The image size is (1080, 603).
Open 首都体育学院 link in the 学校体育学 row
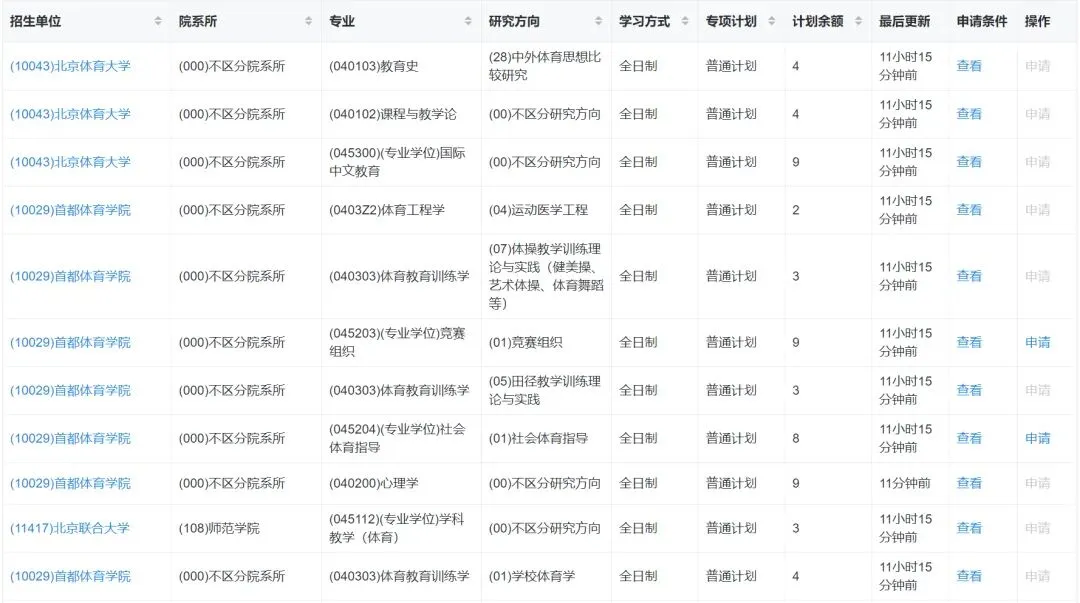pyautogui.click(x=70, y=576)
